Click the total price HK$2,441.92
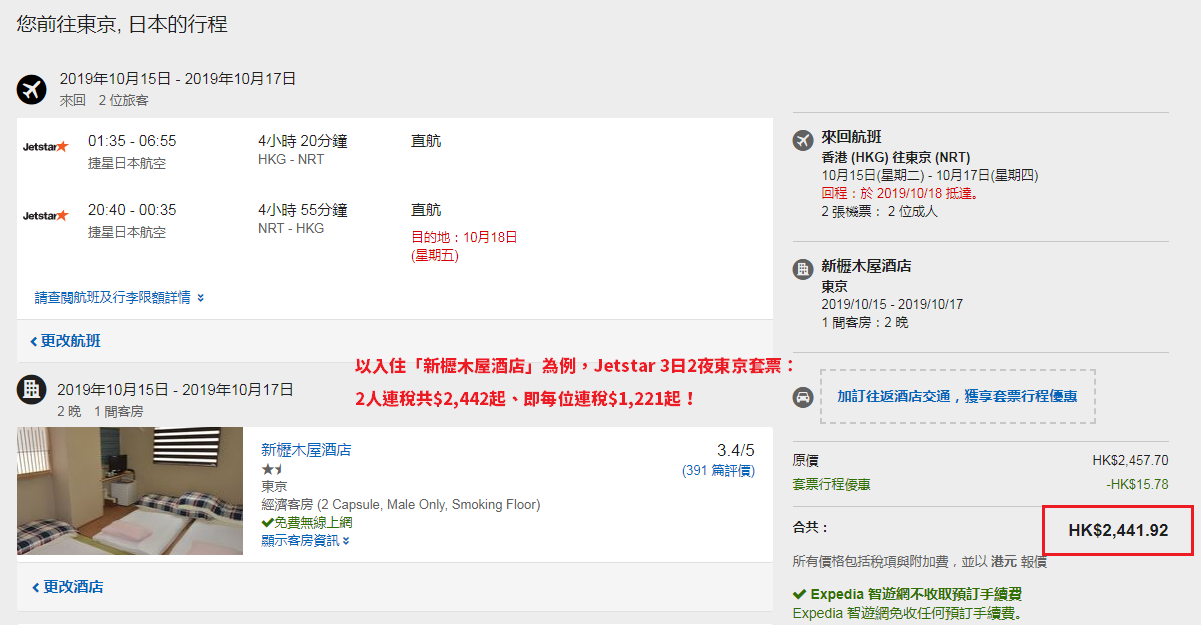 (1118, 531)
